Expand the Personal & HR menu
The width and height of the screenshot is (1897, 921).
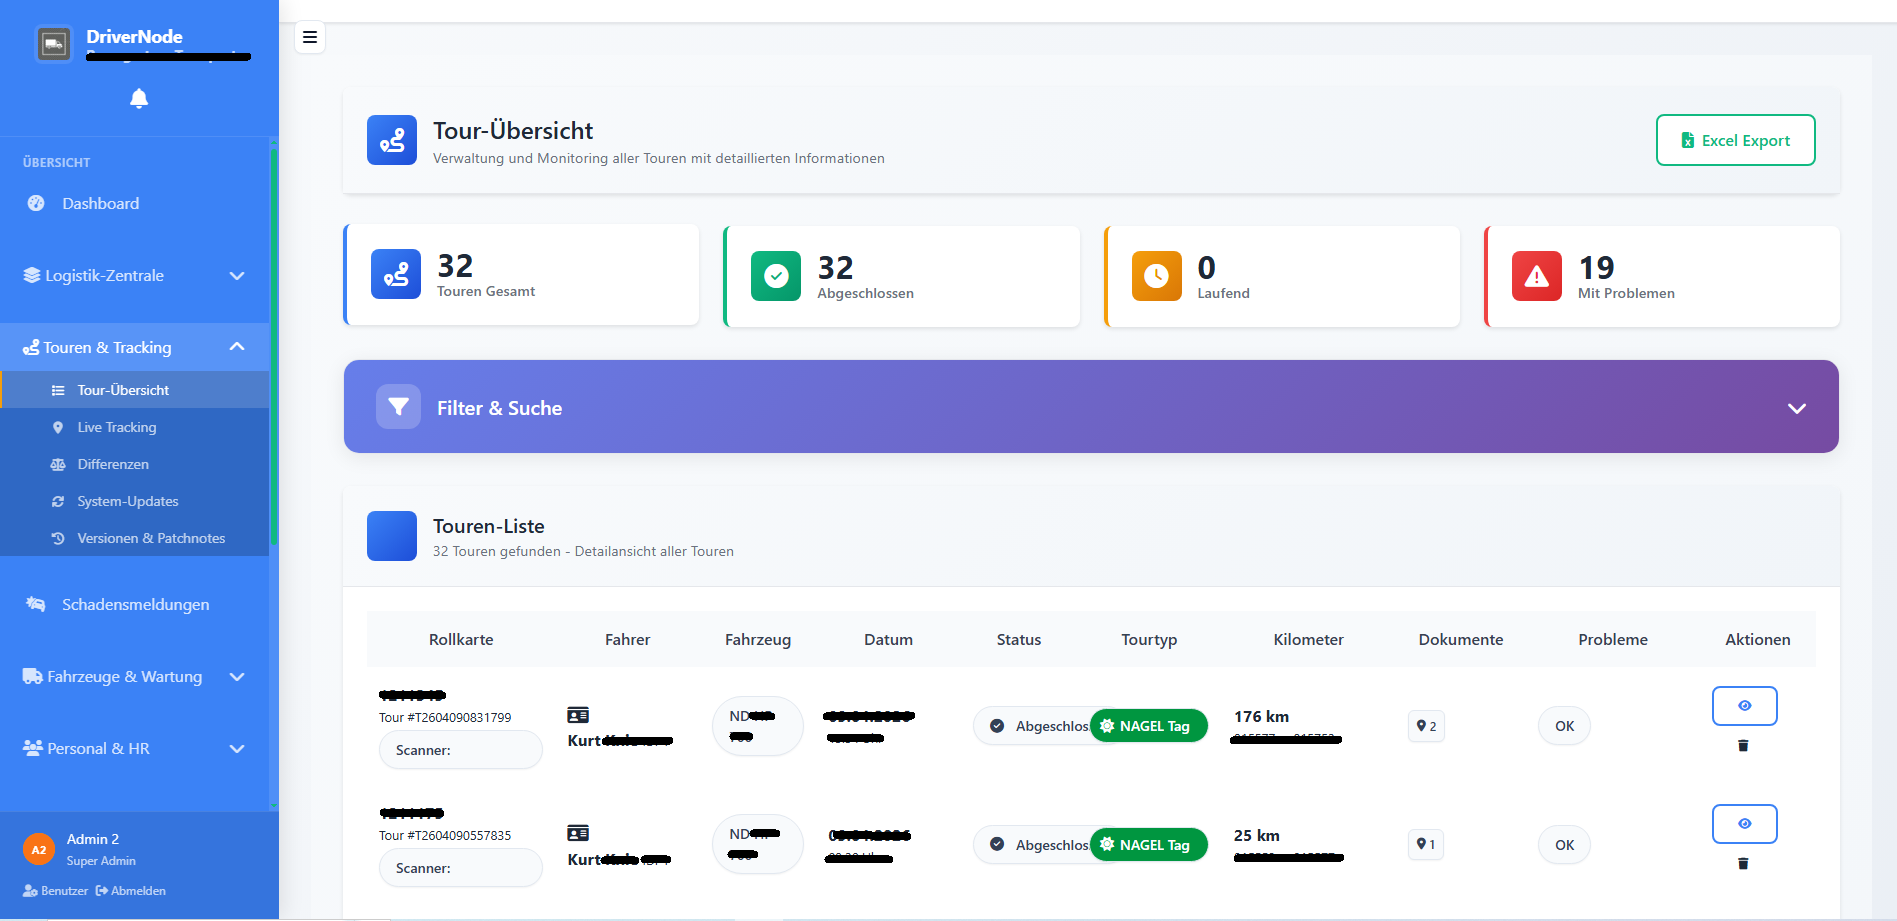tap(135, 749)
